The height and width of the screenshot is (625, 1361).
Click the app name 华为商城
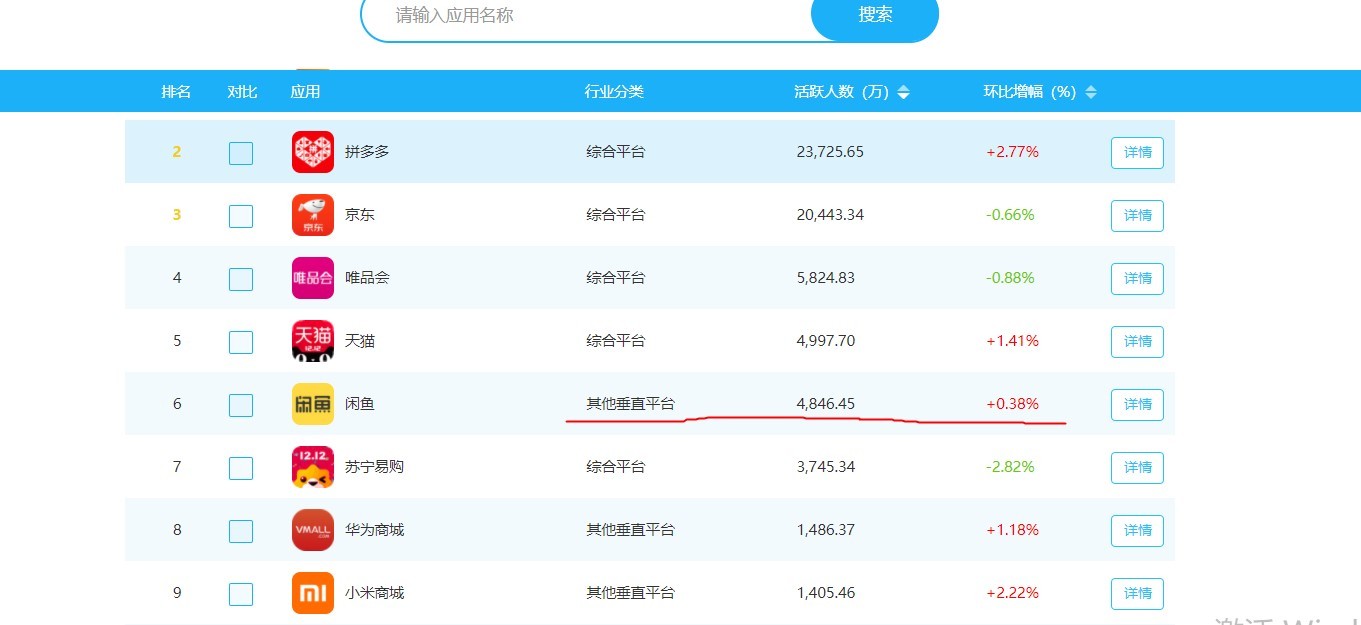(x=374, y=530)
